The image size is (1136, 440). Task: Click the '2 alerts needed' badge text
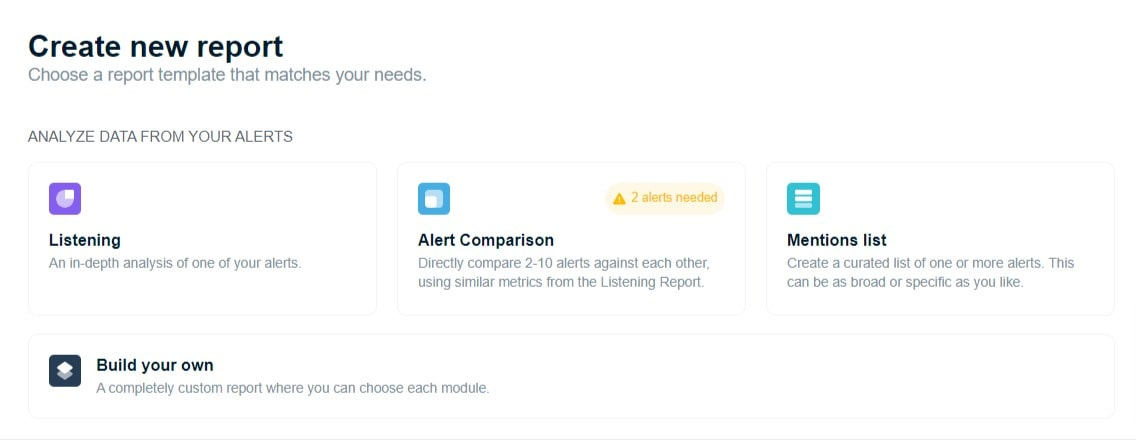674,197
